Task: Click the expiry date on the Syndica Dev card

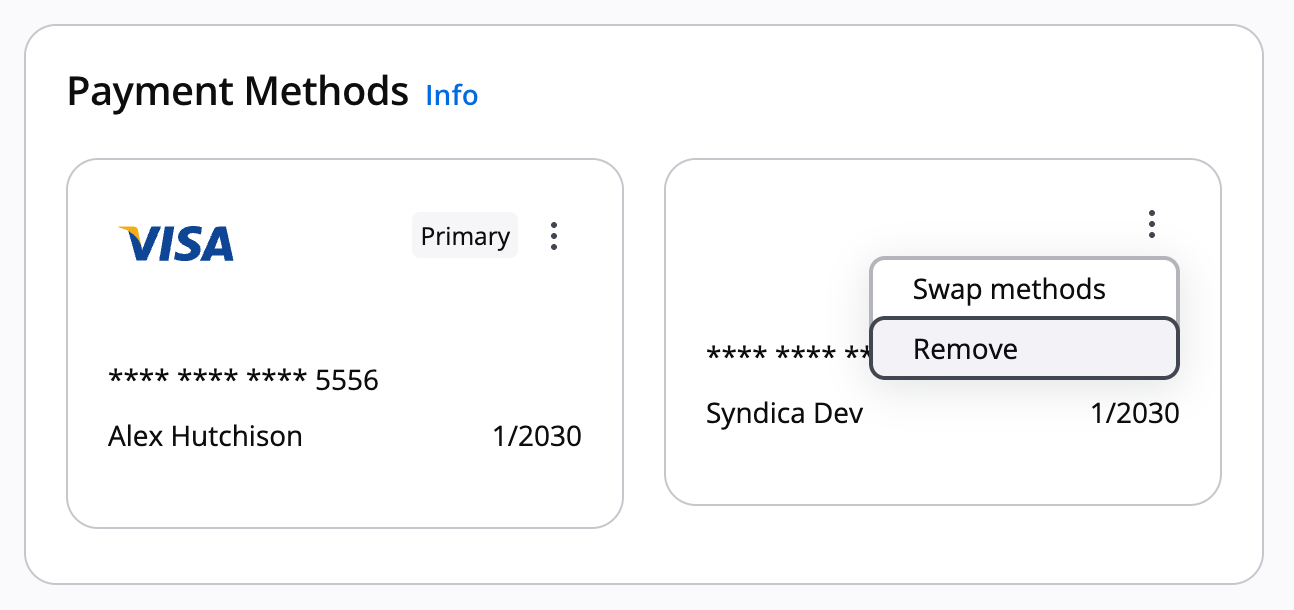Action: pyautogui.click(x=1137, y=412)
